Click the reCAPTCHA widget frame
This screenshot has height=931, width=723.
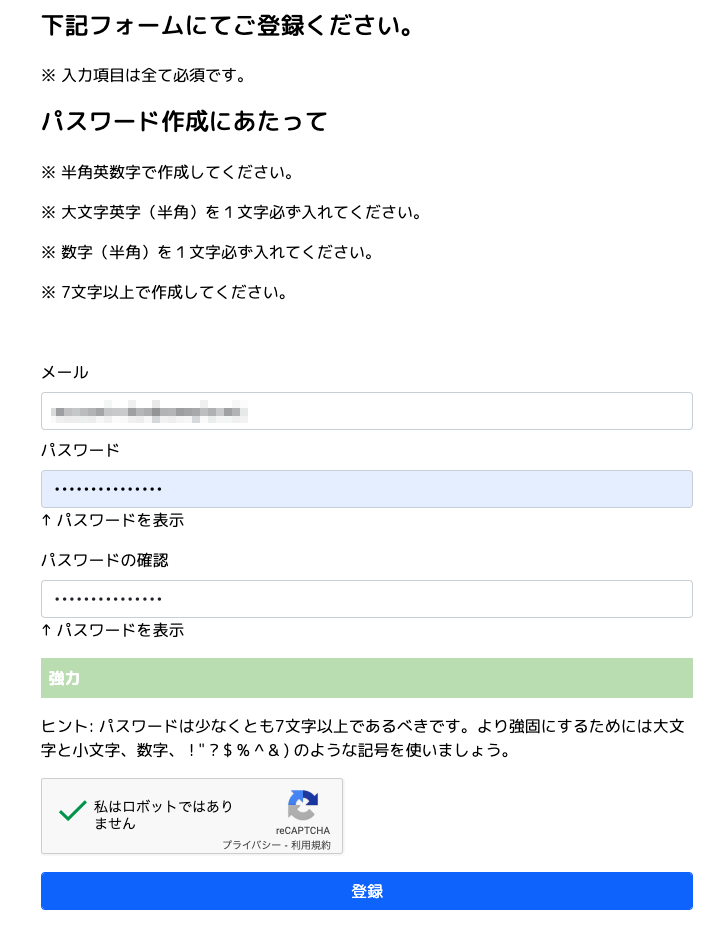pyautogui.click(x=192, y=816)
